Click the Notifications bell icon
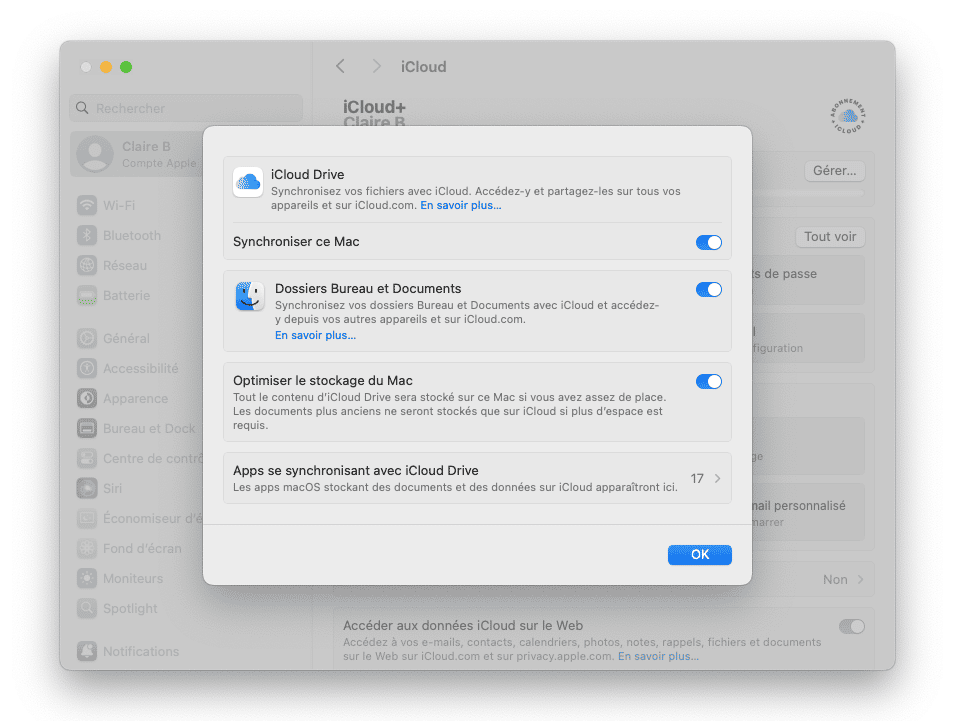This screenshot has width=958, height=721. click(87, 651)
